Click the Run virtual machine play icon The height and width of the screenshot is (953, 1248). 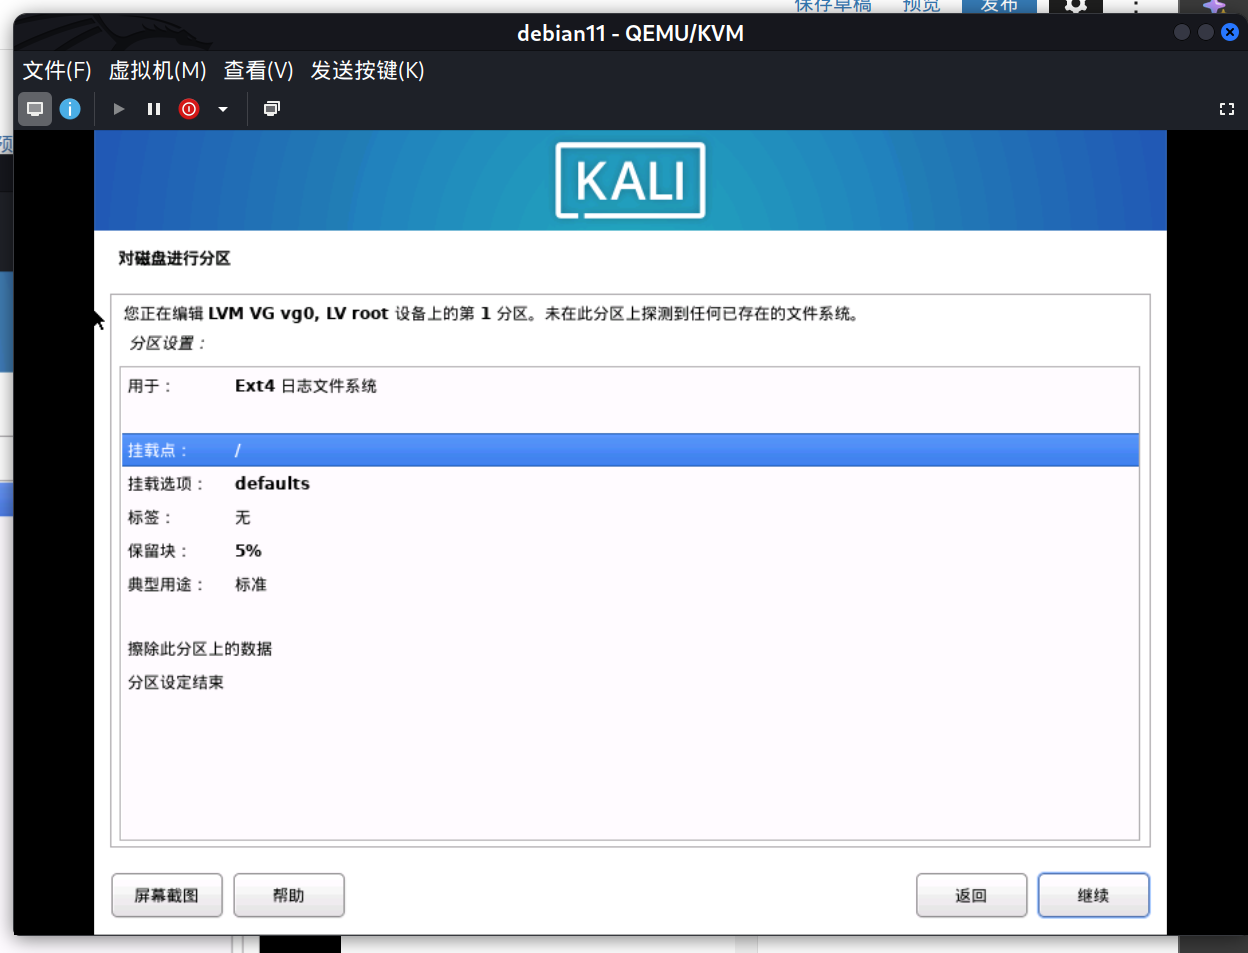(x=119, y=109)
